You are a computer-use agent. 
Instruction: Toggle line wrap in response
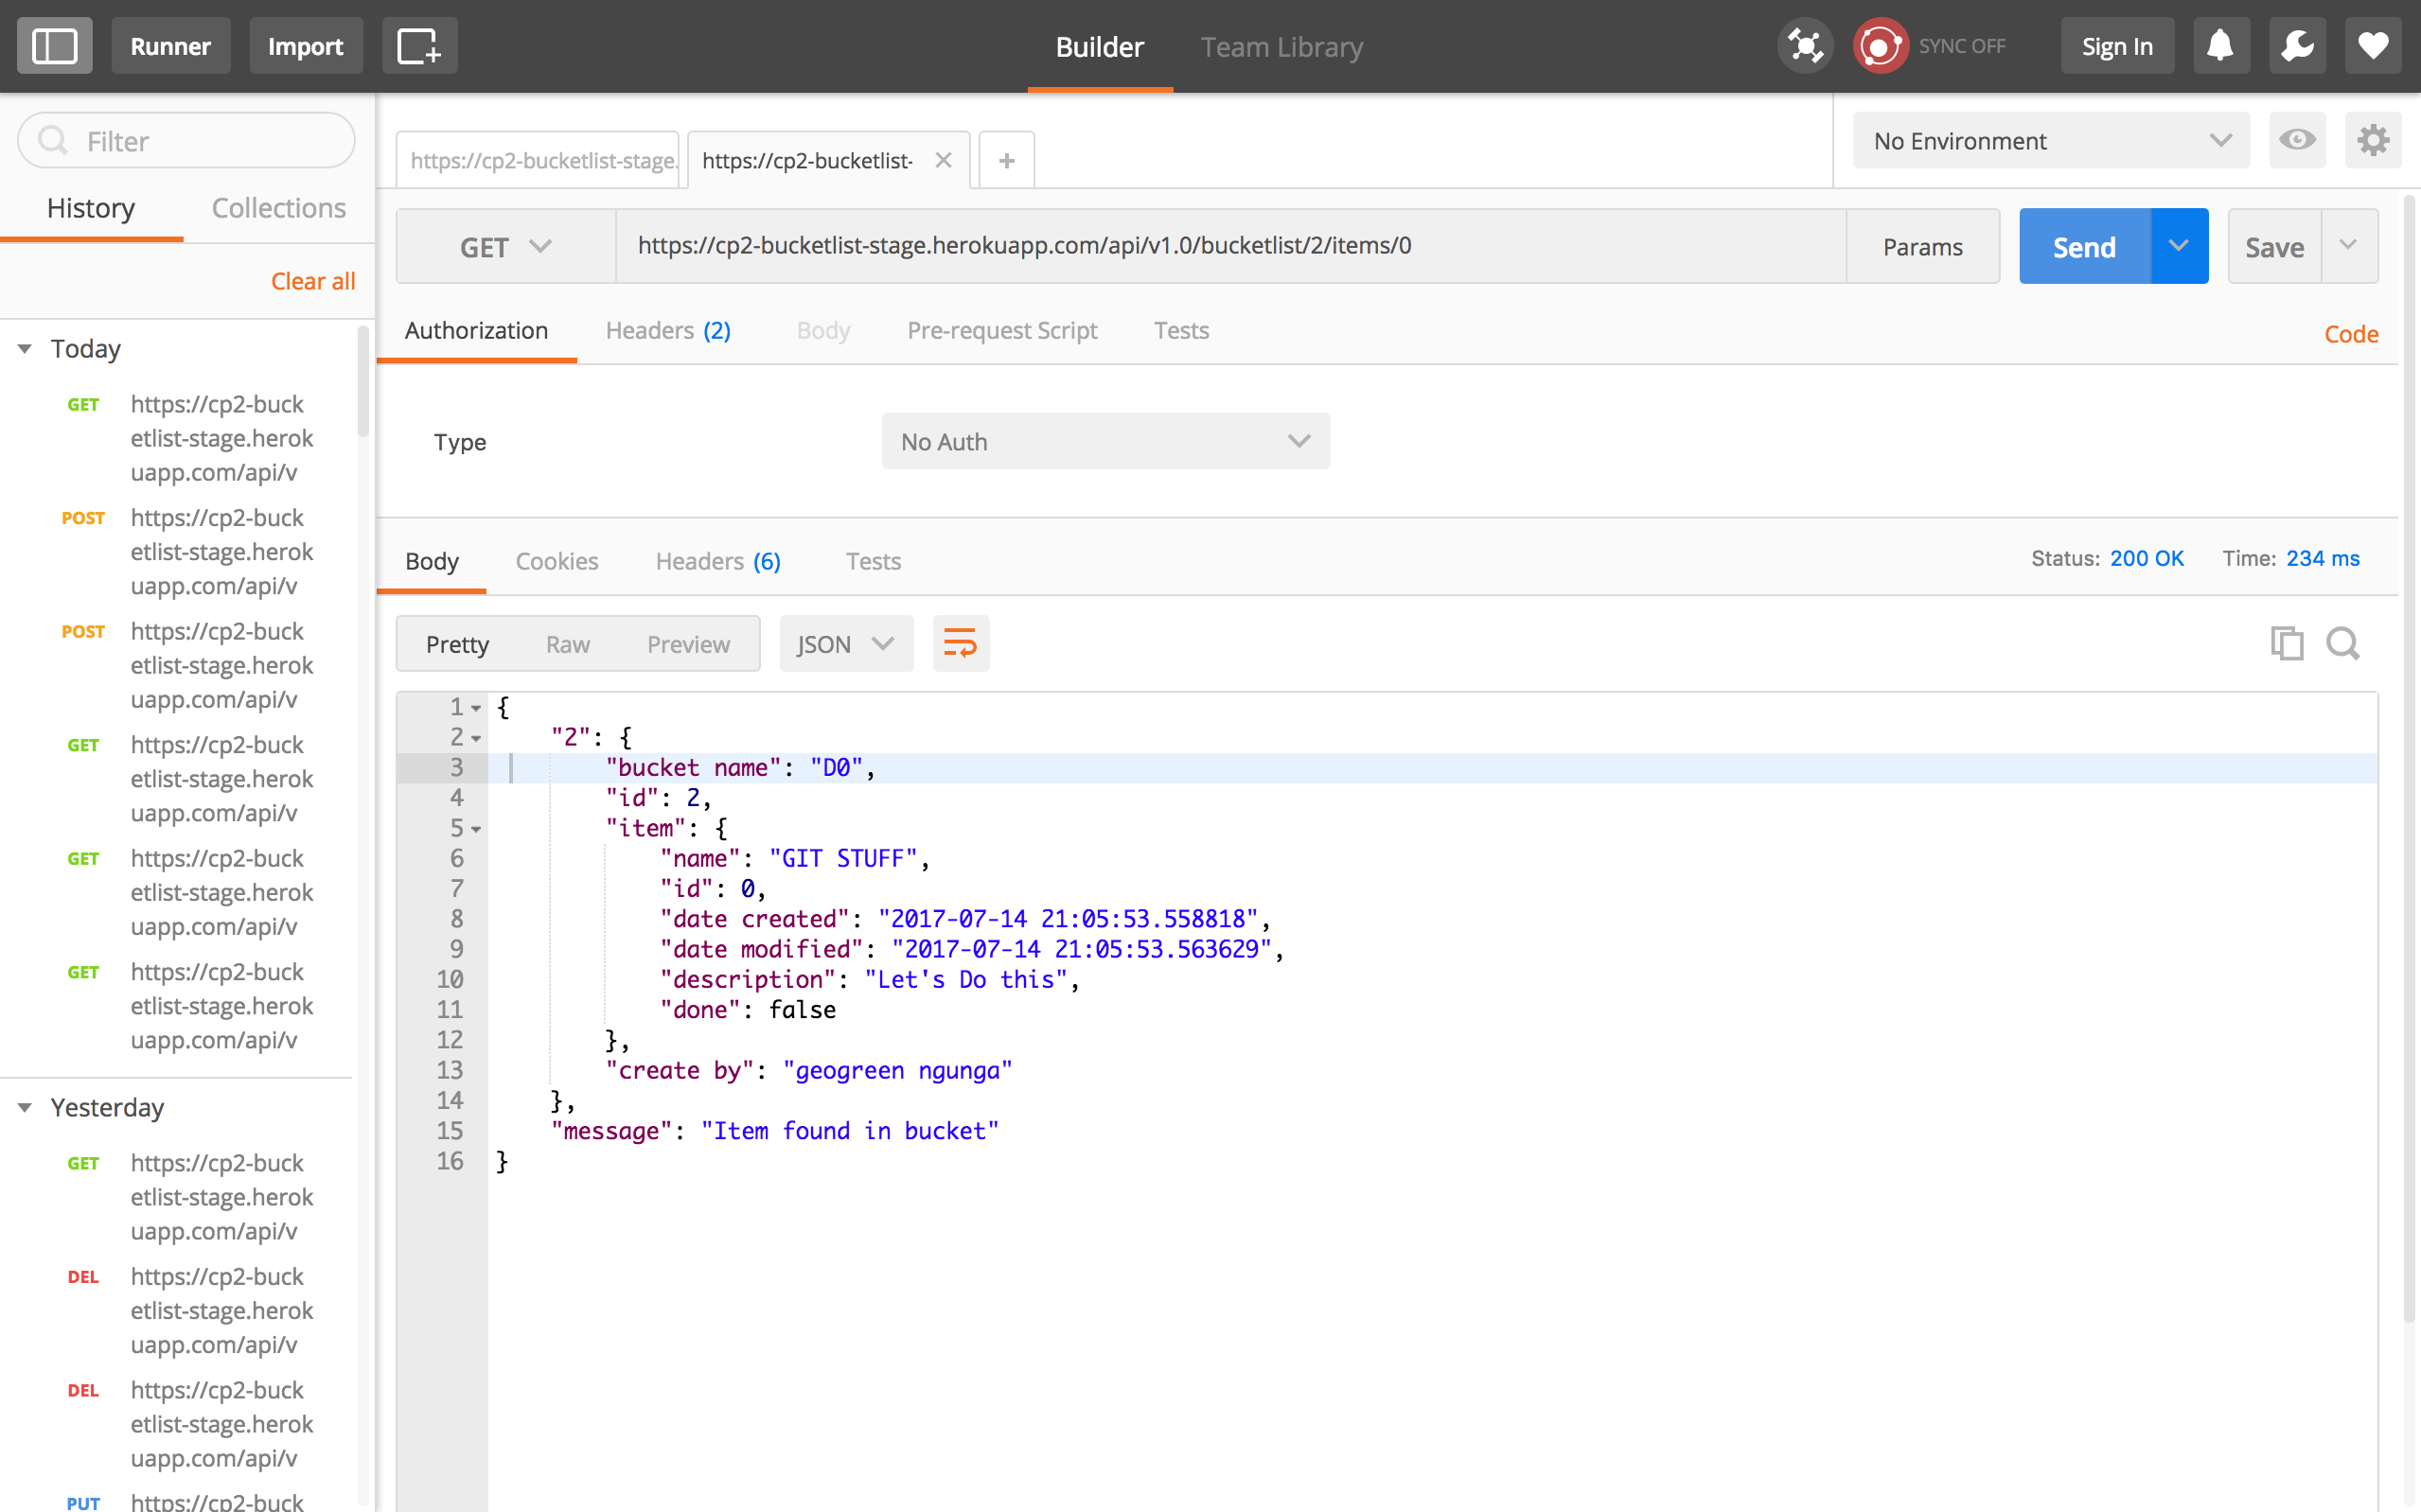click(960, 643)
